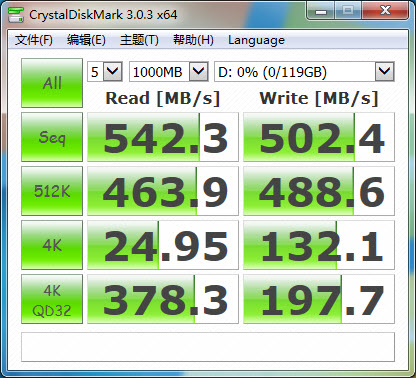
Task: Open the Language menu
Action: [x=256, y=40]
